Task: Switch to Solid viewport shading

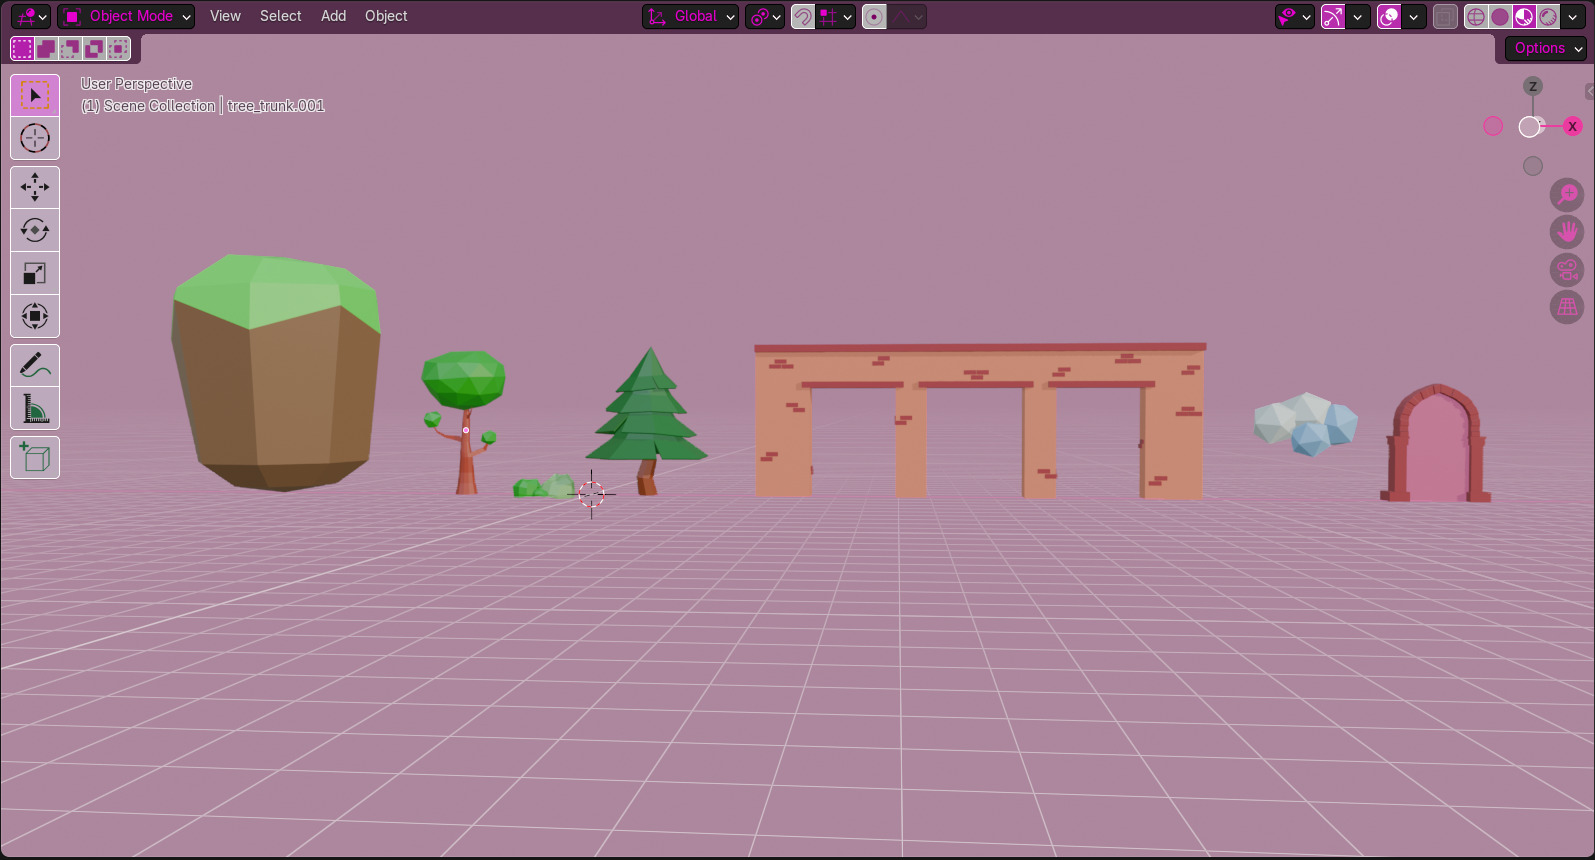Action: 1500,16
